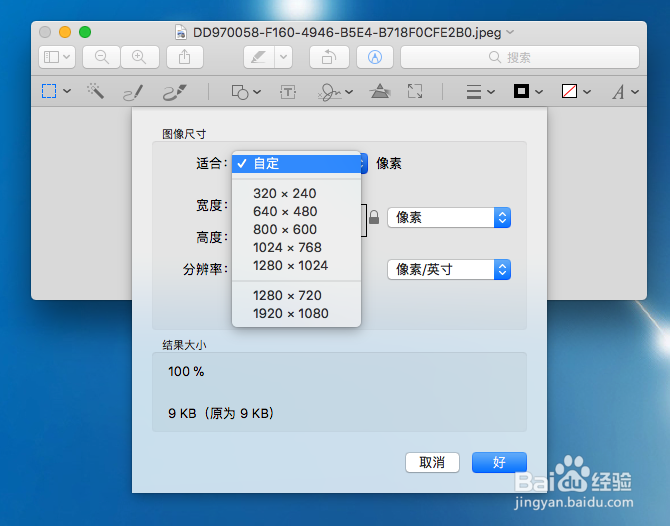Click the zoom in magnifier button
The image size is (670, 526).
tap(140, 57)
